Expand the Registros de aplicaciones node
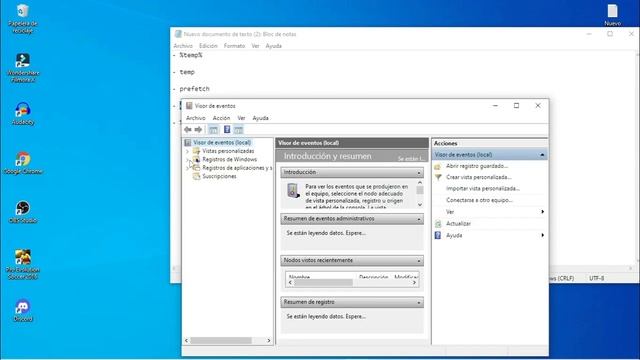The height and width of the screenshot is (360, 640). 187,168
